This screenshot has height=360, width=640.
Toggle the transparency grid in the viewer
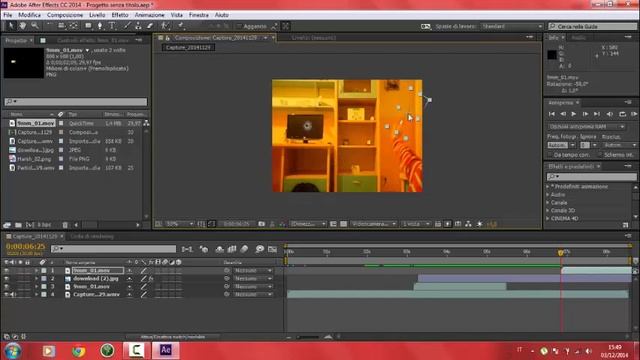point(344,224)
